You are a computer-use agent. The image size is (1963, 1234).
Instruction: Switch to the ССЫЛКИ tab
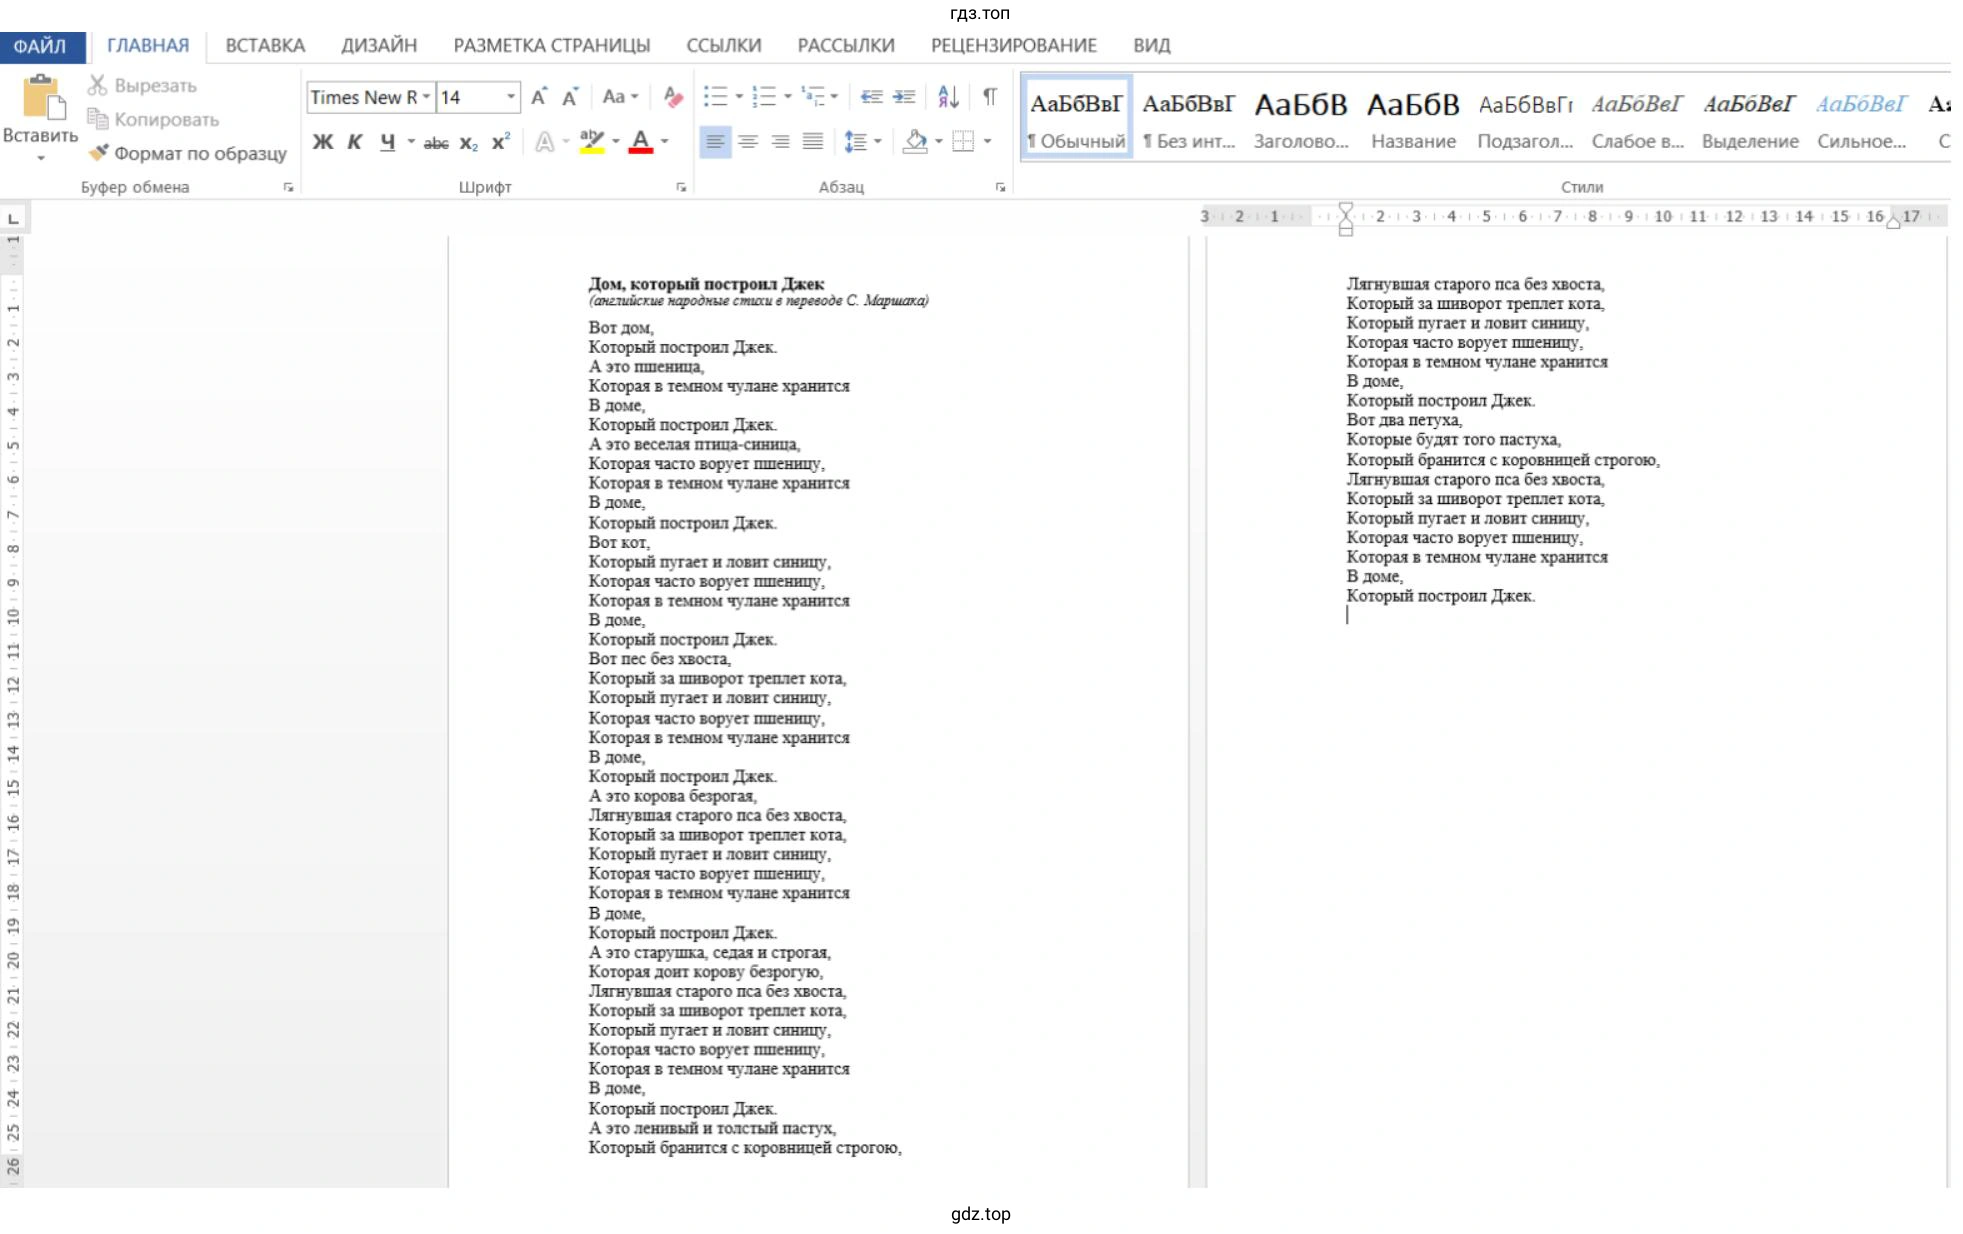(x=724, y=46)
